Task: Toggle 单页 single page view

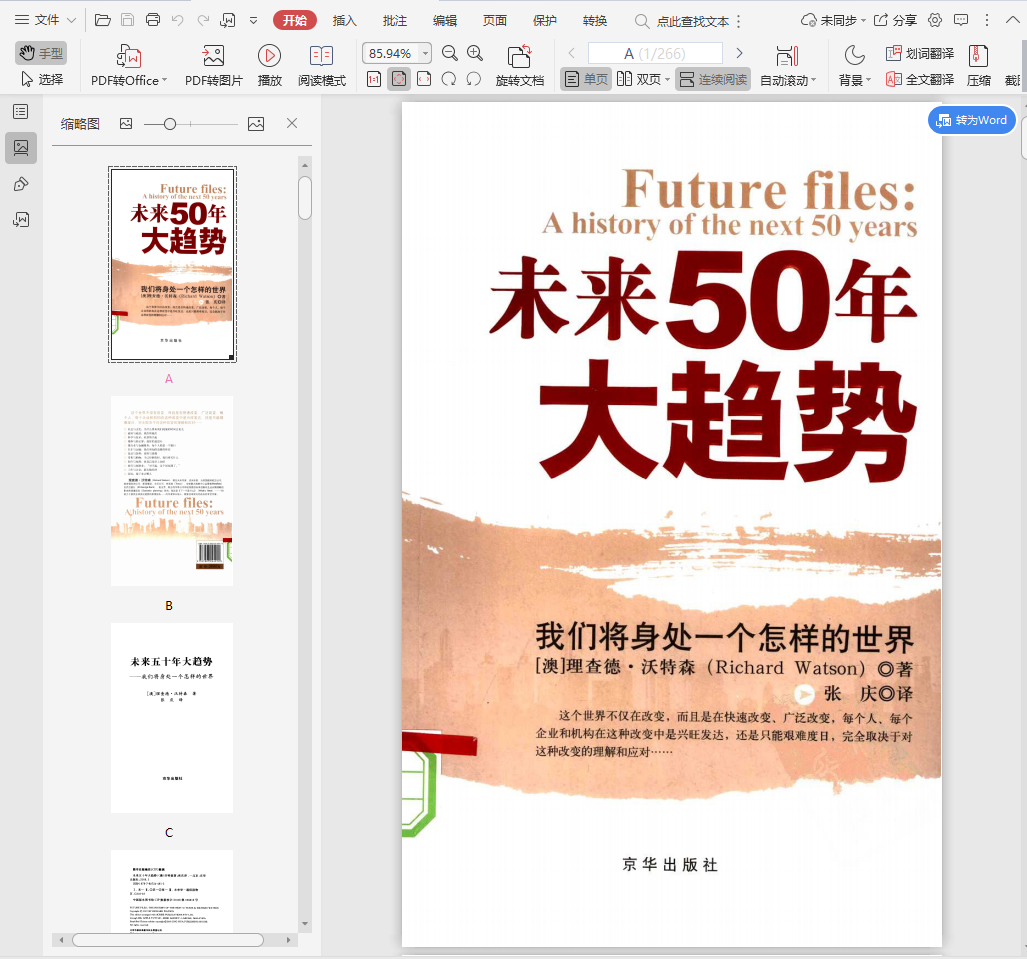Action: tap(586, 79)
